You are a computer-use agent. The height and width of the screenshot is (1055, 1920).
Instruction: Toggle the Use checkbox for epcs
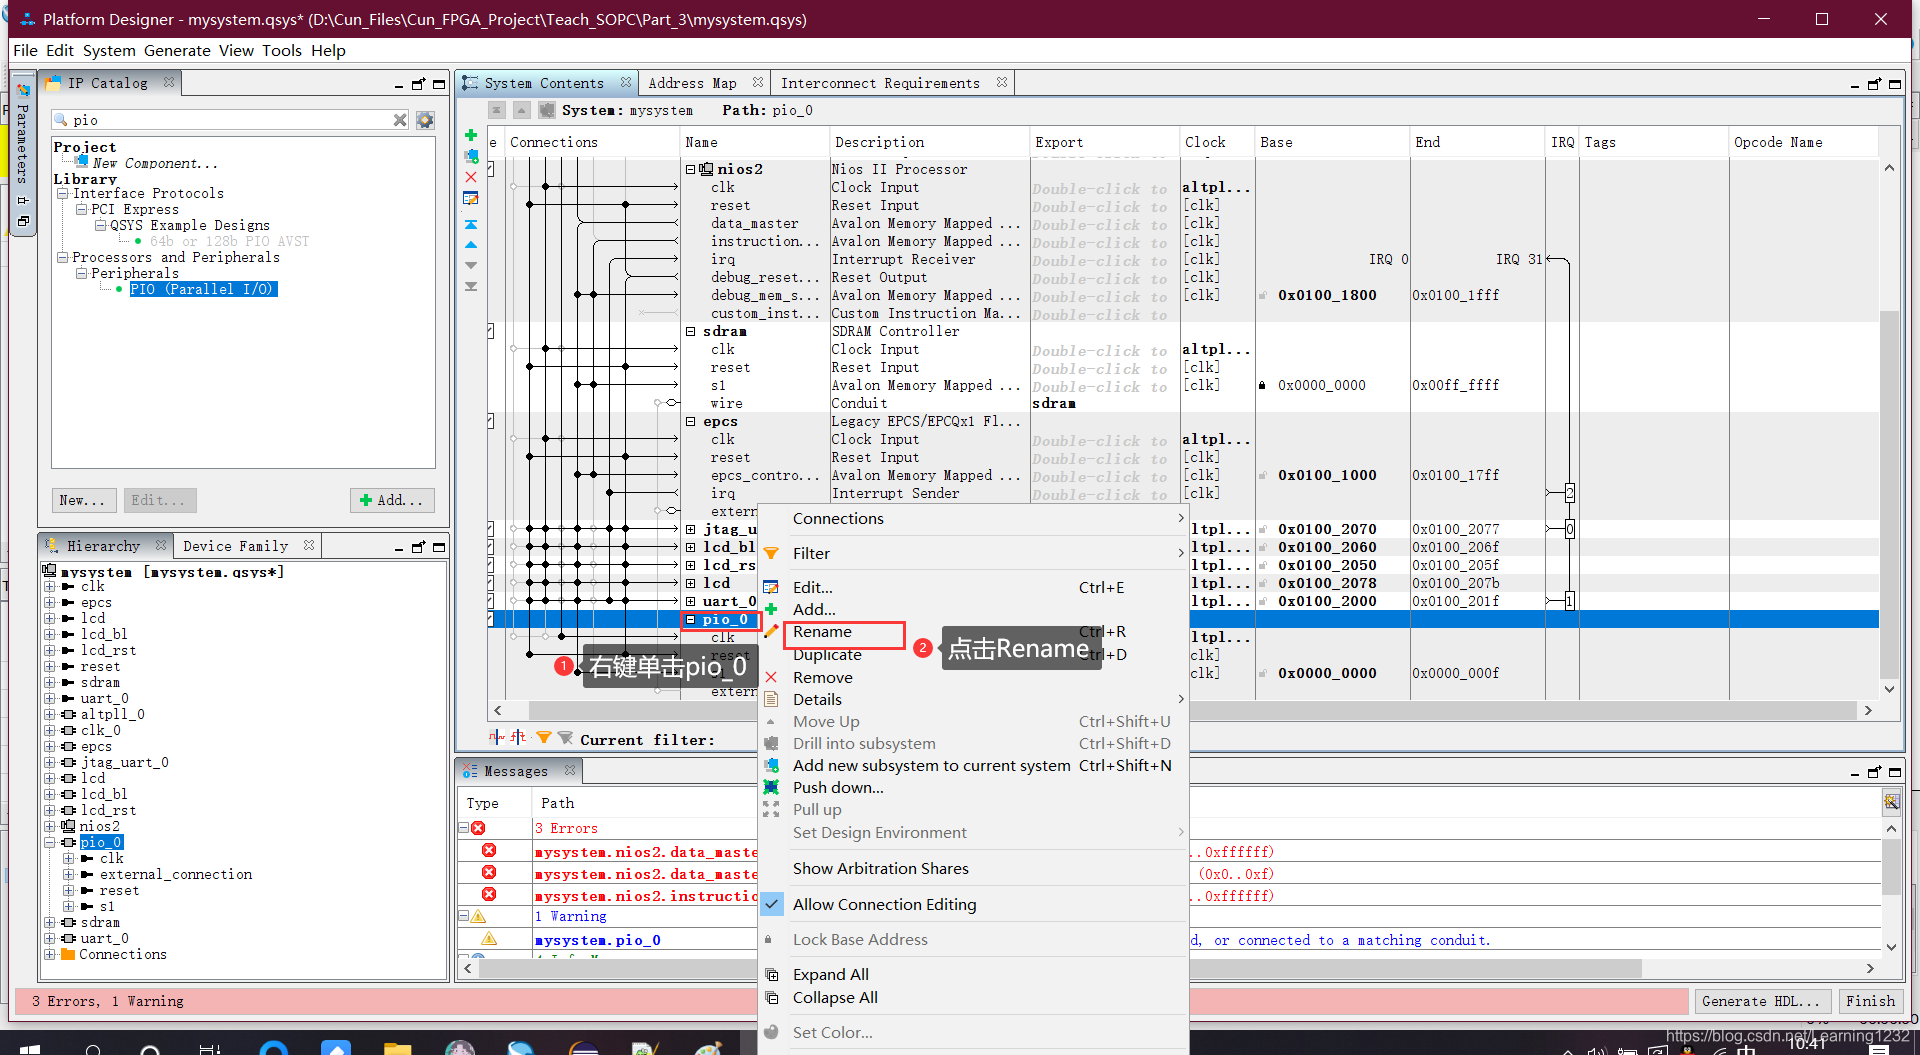click(x=491, y=421)
